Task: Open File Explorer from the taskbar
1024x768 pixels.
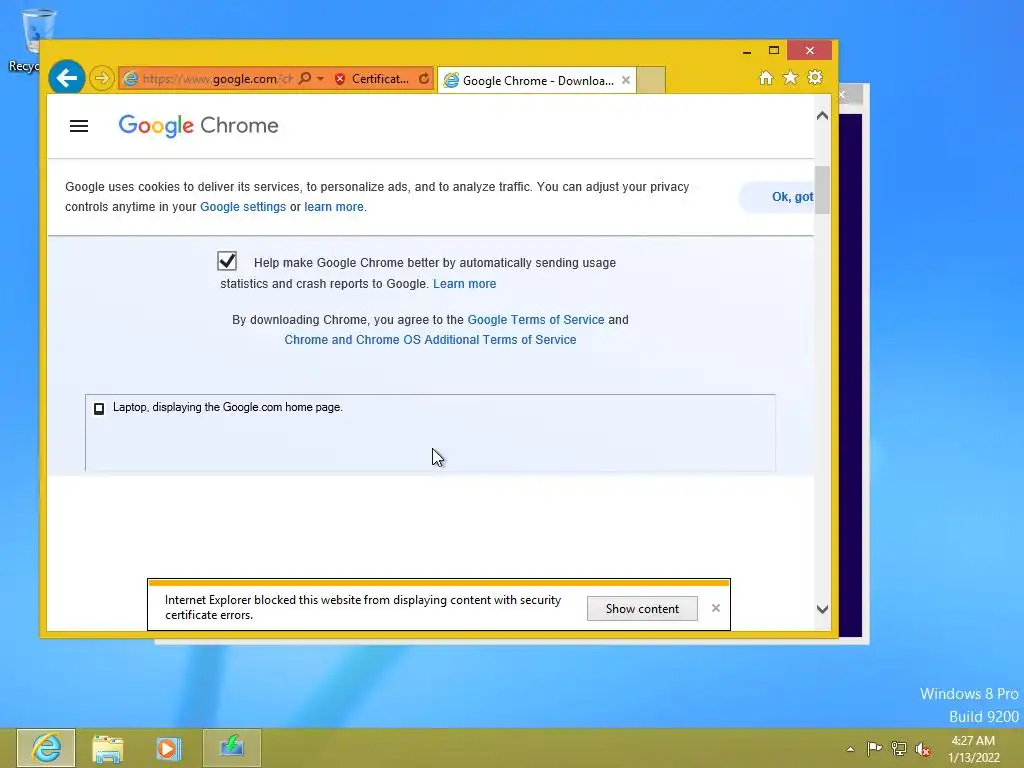Action: (x=108, y=748)
